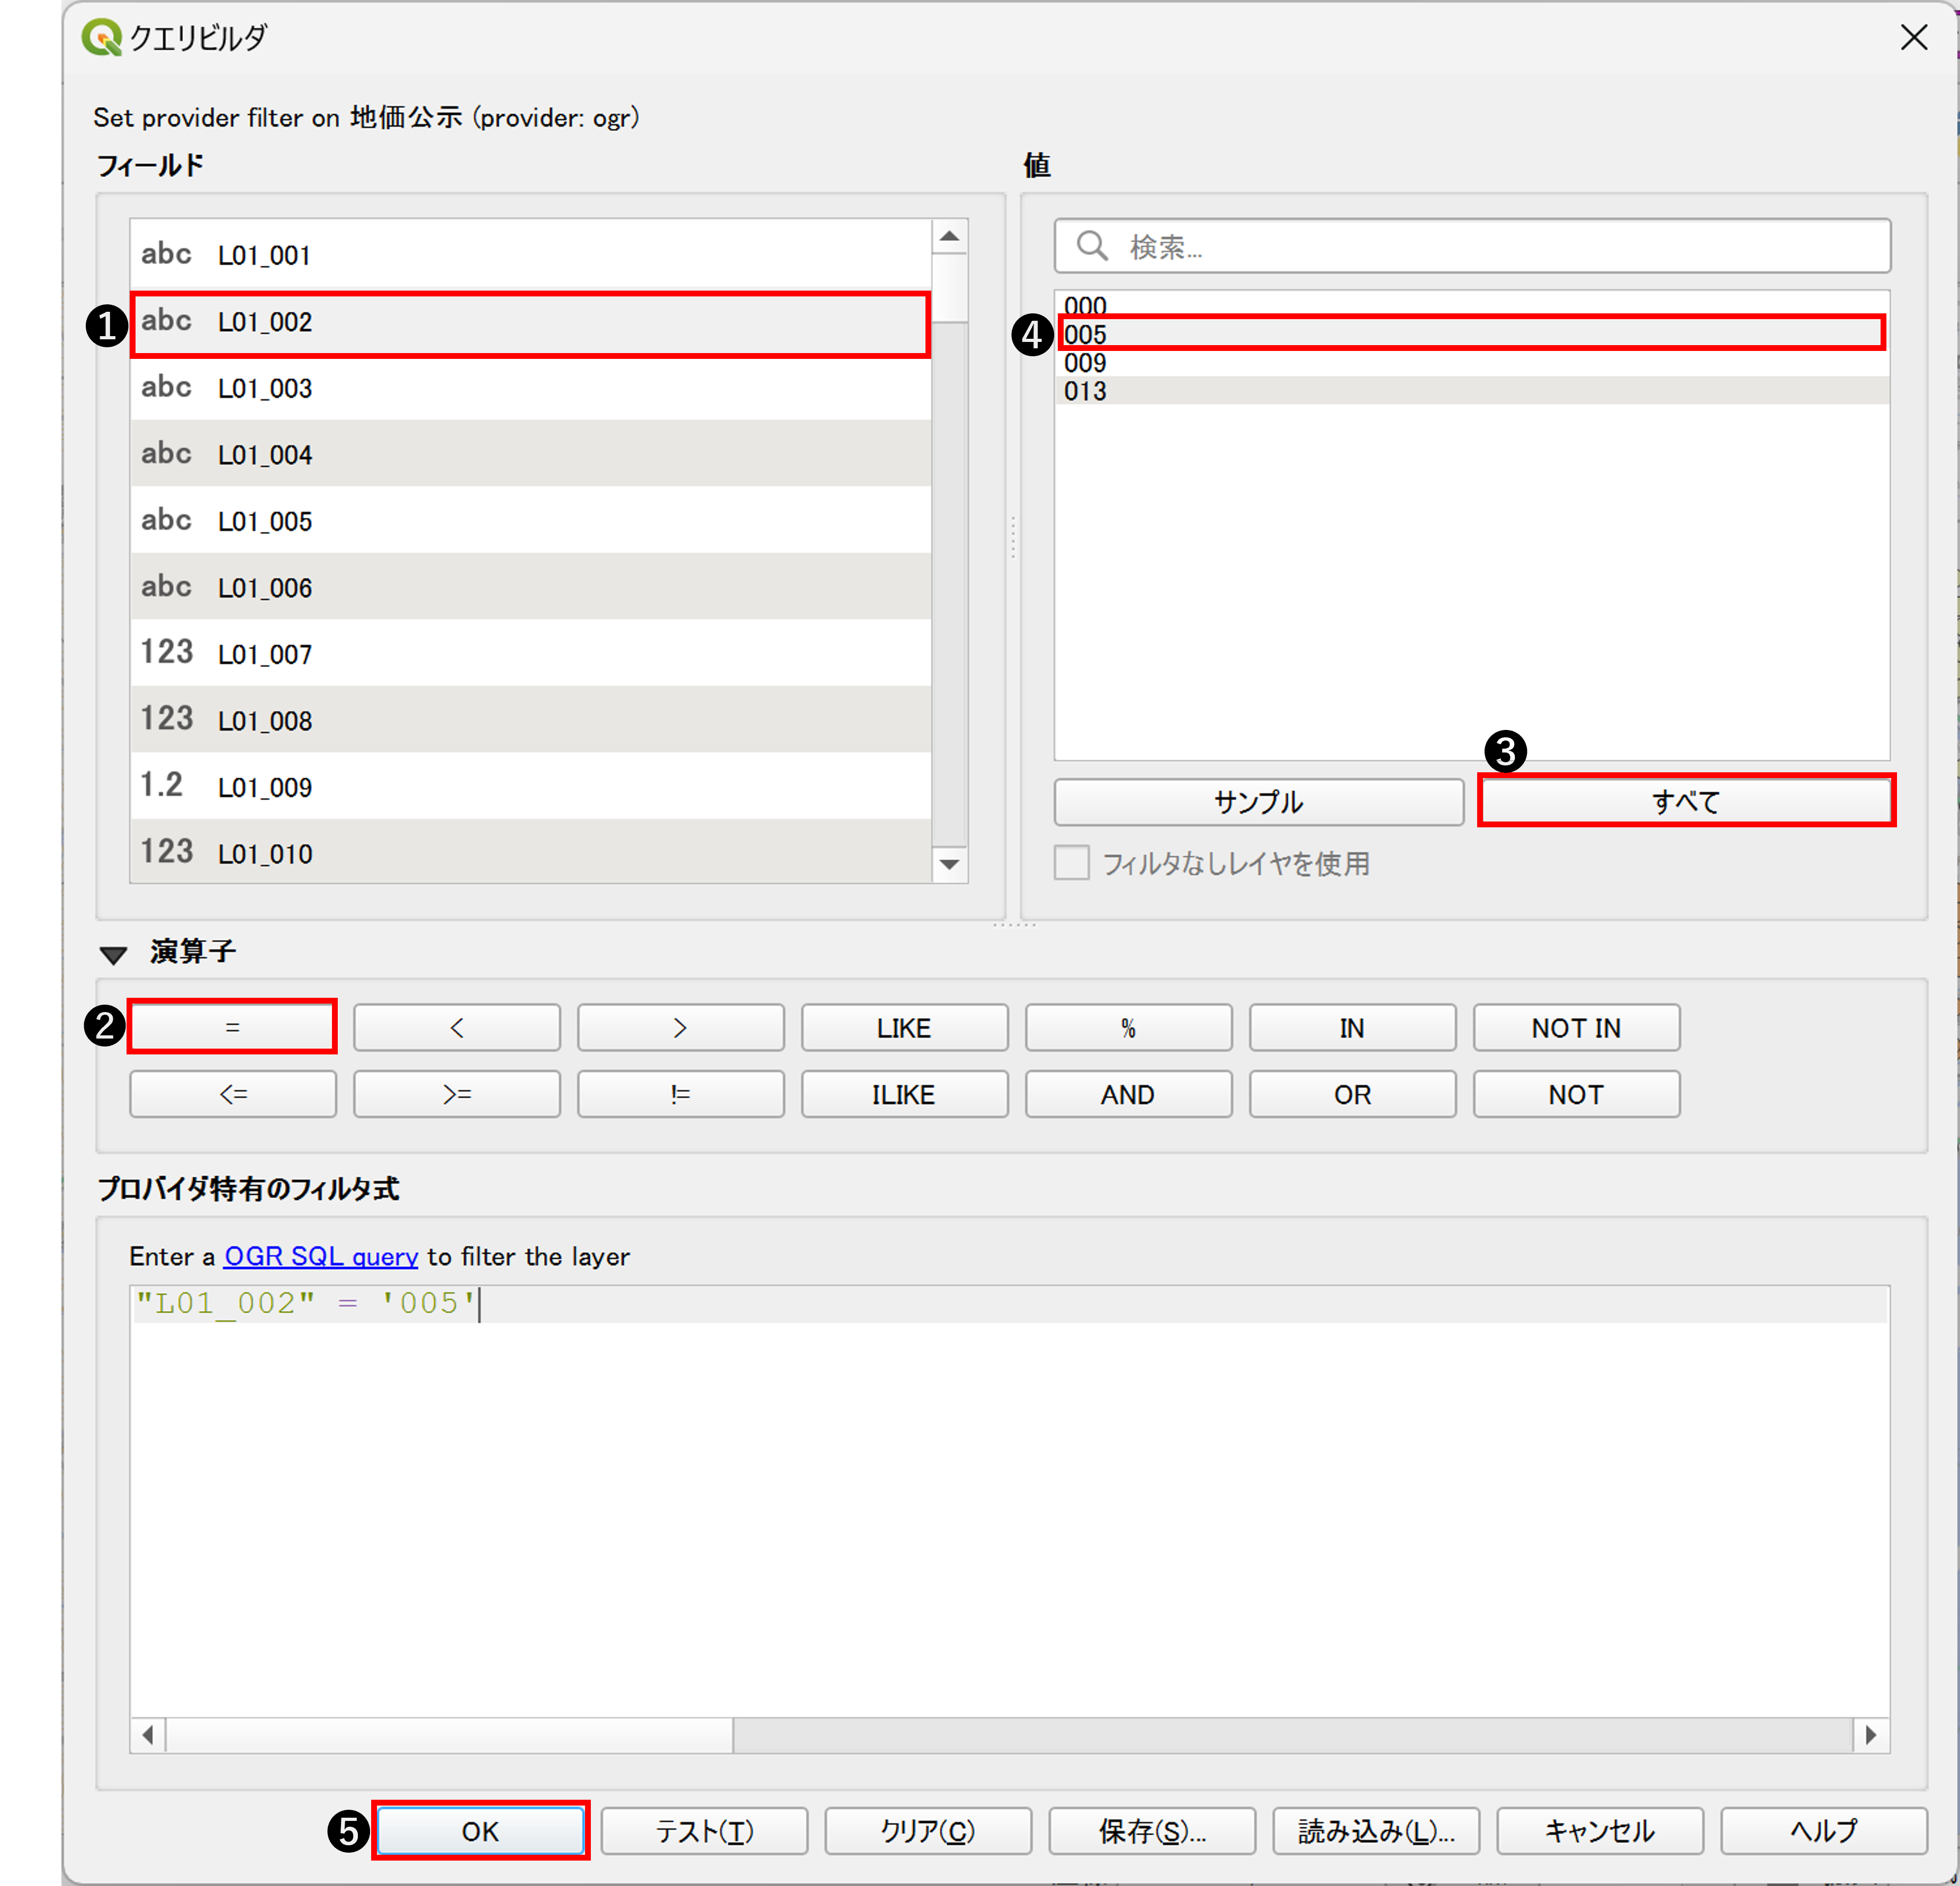
Task: Insert the IN operator
Action: pos(1353,1027)
